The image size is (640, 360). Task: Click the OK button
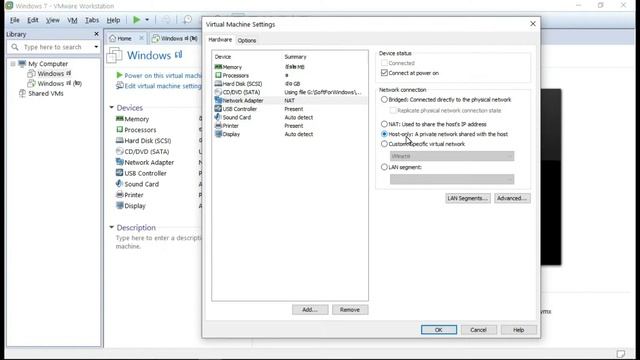tap(439, 330)
